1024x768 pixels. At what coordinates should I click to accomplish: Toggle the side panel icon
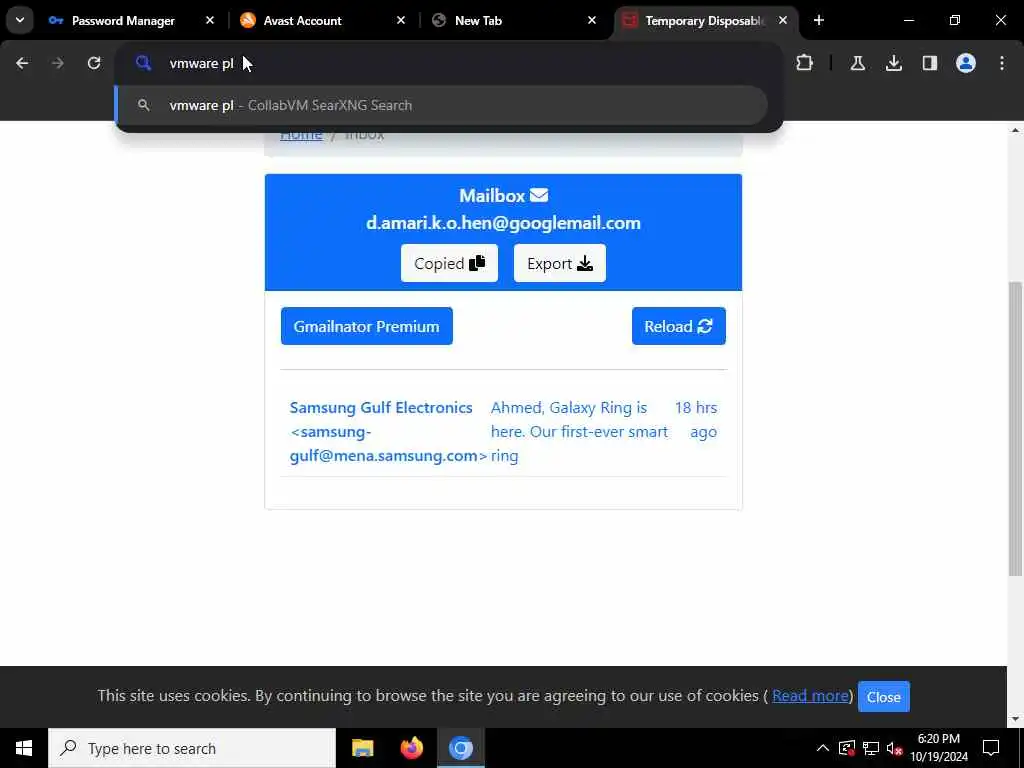tap(930, 63)
